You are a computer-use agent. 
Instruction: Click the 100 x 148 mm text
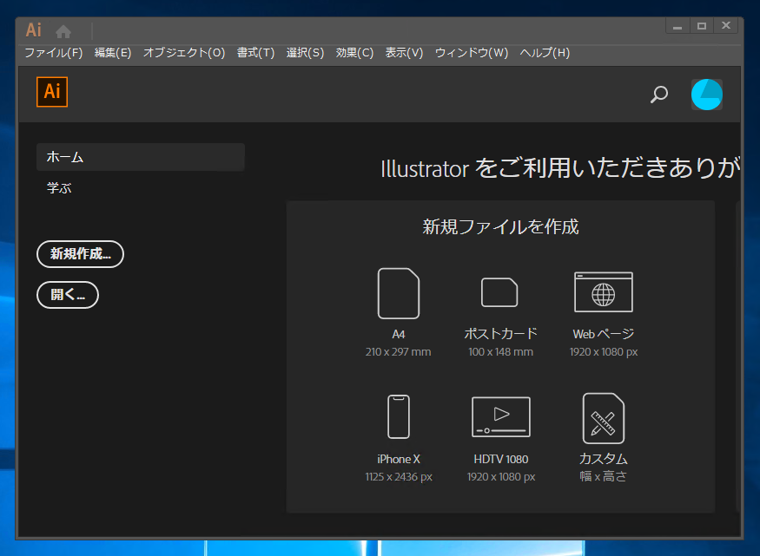click(x=501, y=352)
